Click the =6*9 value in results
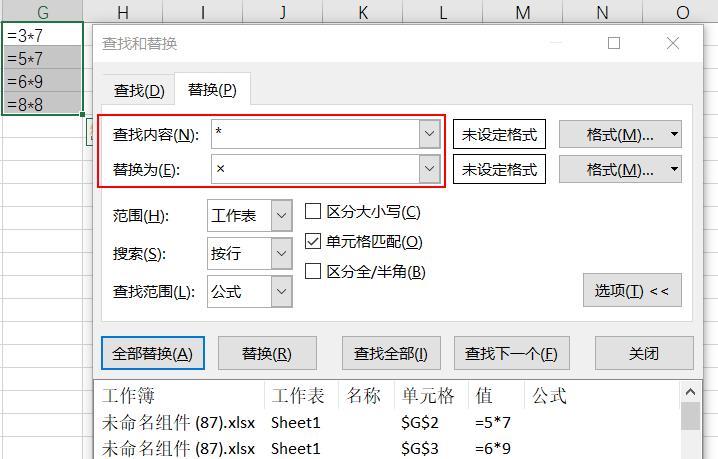Image resolution: width=718 pixels, height=459 pixels. [493, 448]
